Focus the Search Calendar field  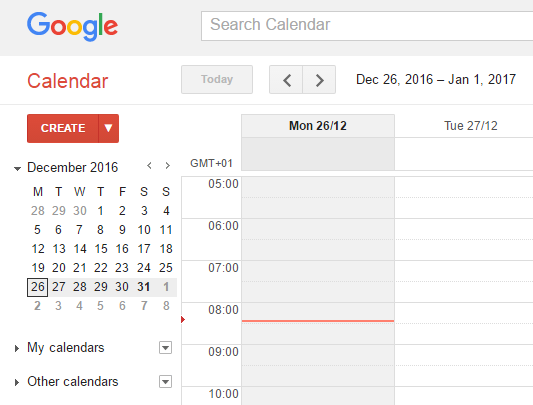367,26
